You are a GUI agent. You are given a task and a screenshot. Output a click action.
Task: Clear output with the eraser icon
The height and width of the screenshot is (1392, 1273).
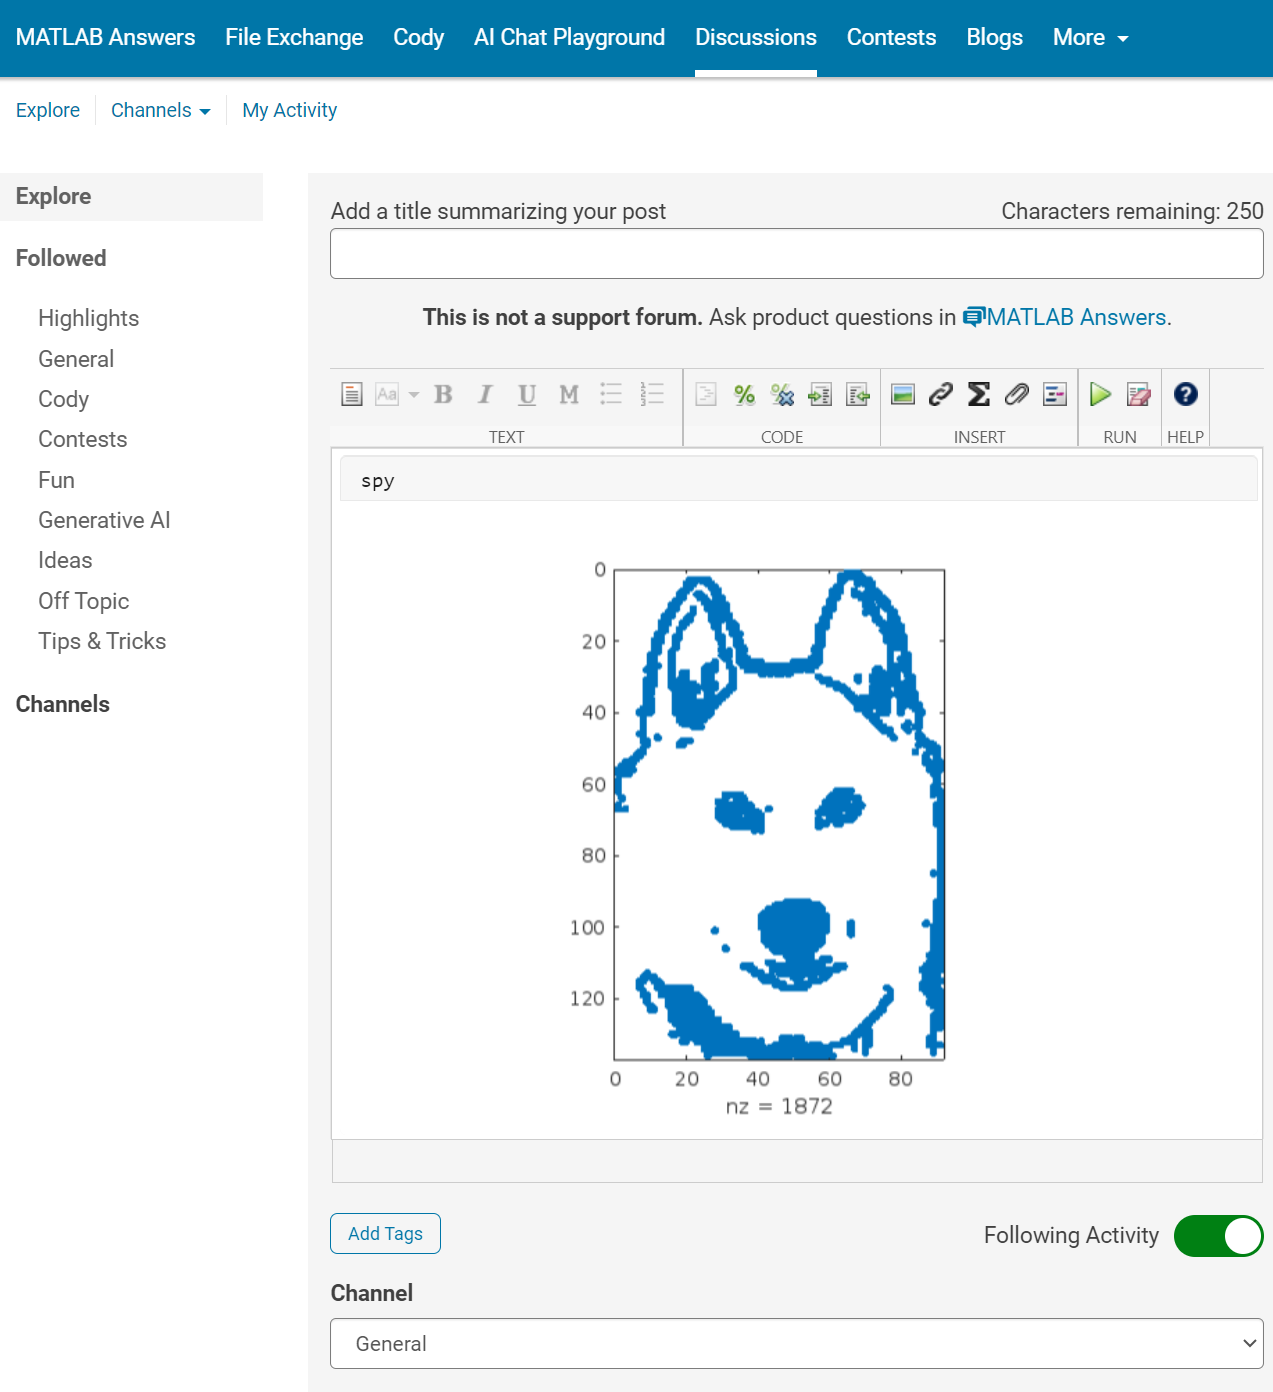click(1138, 394)
